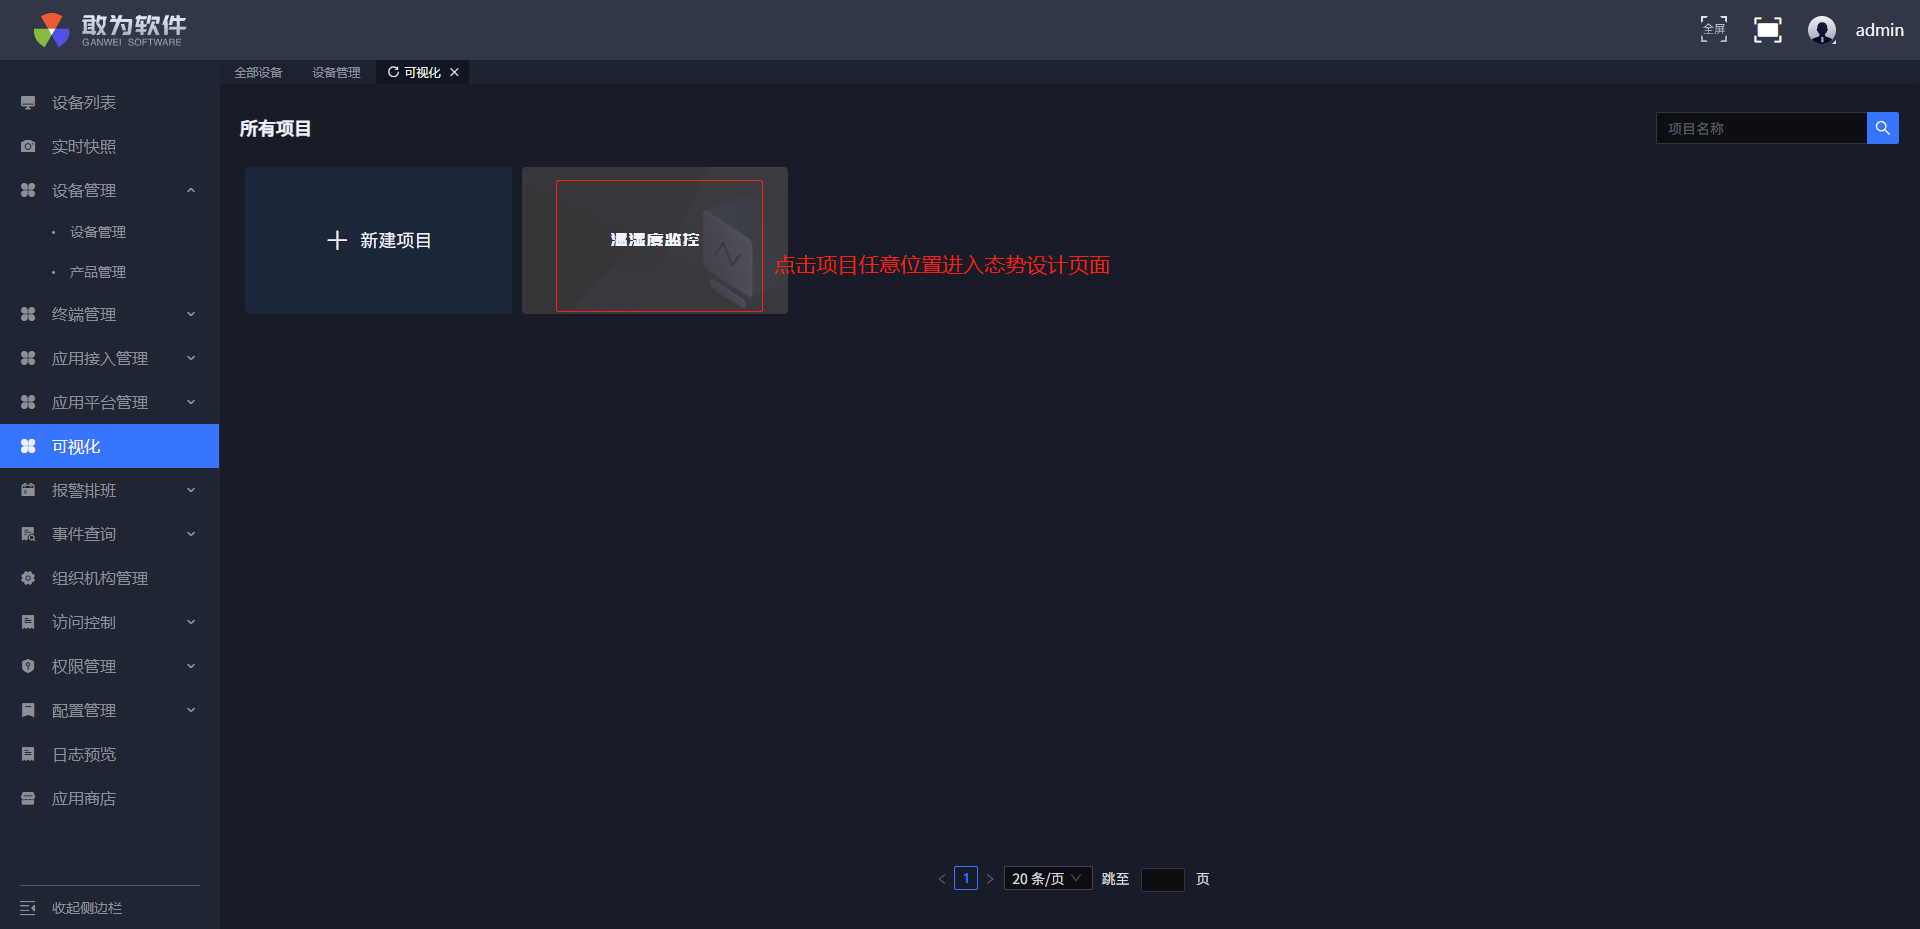Click the 全屏 fullscreen icon in header
The height and width of the screenshot is (929, 1920).
click(1714, 30)
